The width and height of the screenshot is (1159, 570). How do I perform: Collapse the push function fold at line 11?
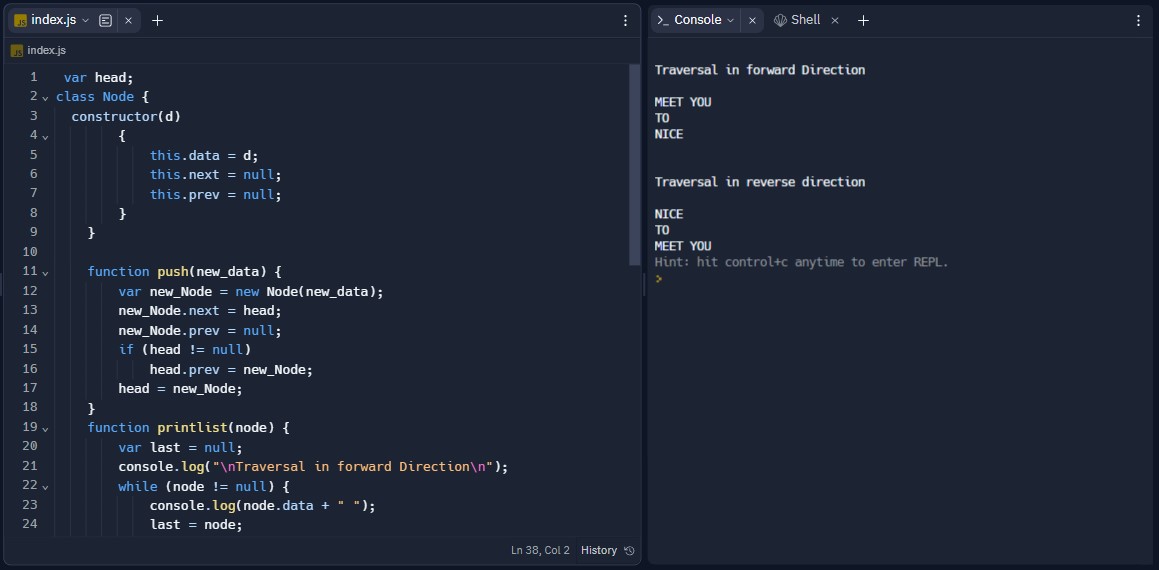click(45, 272)
